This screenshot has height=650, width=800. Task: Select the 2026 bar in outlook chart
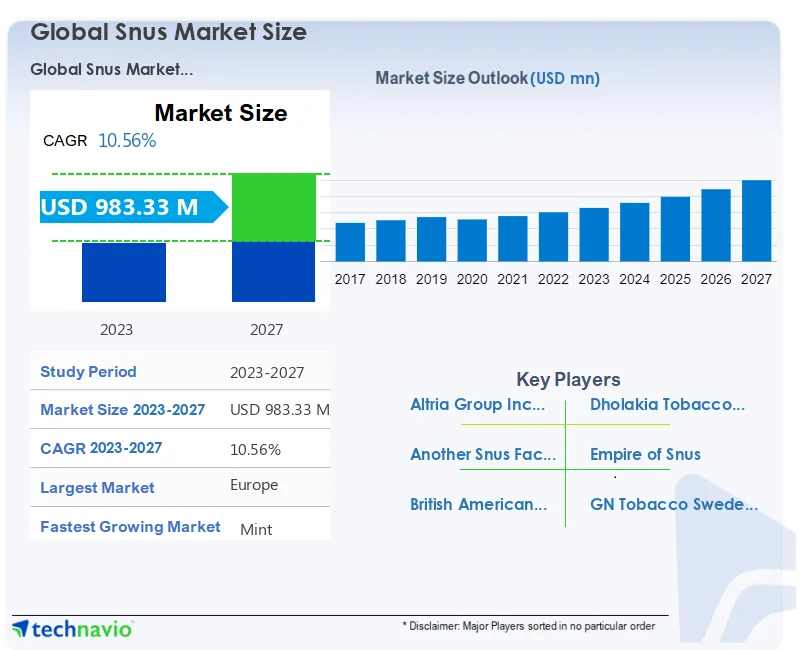(x=716, y=226)
